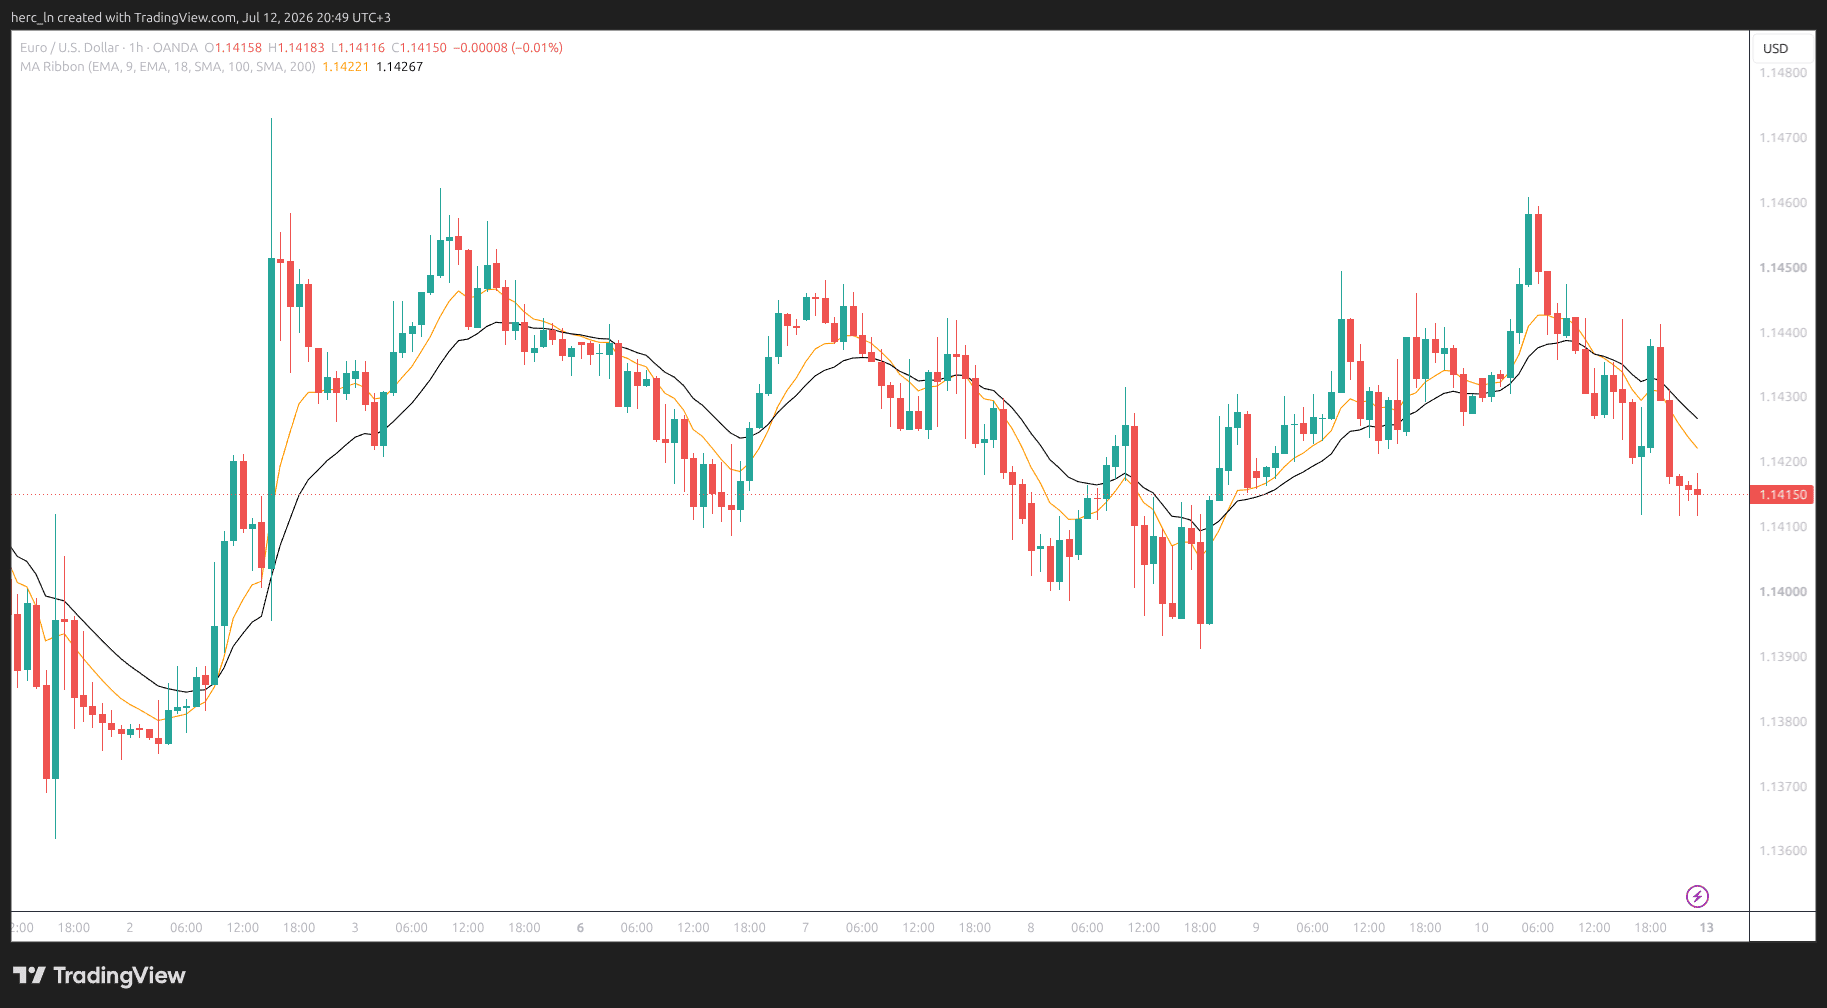Viewport: 1827px width, 1008px height.
Task: Click the 1.14400 price axis label
Action: point(1783,333)
